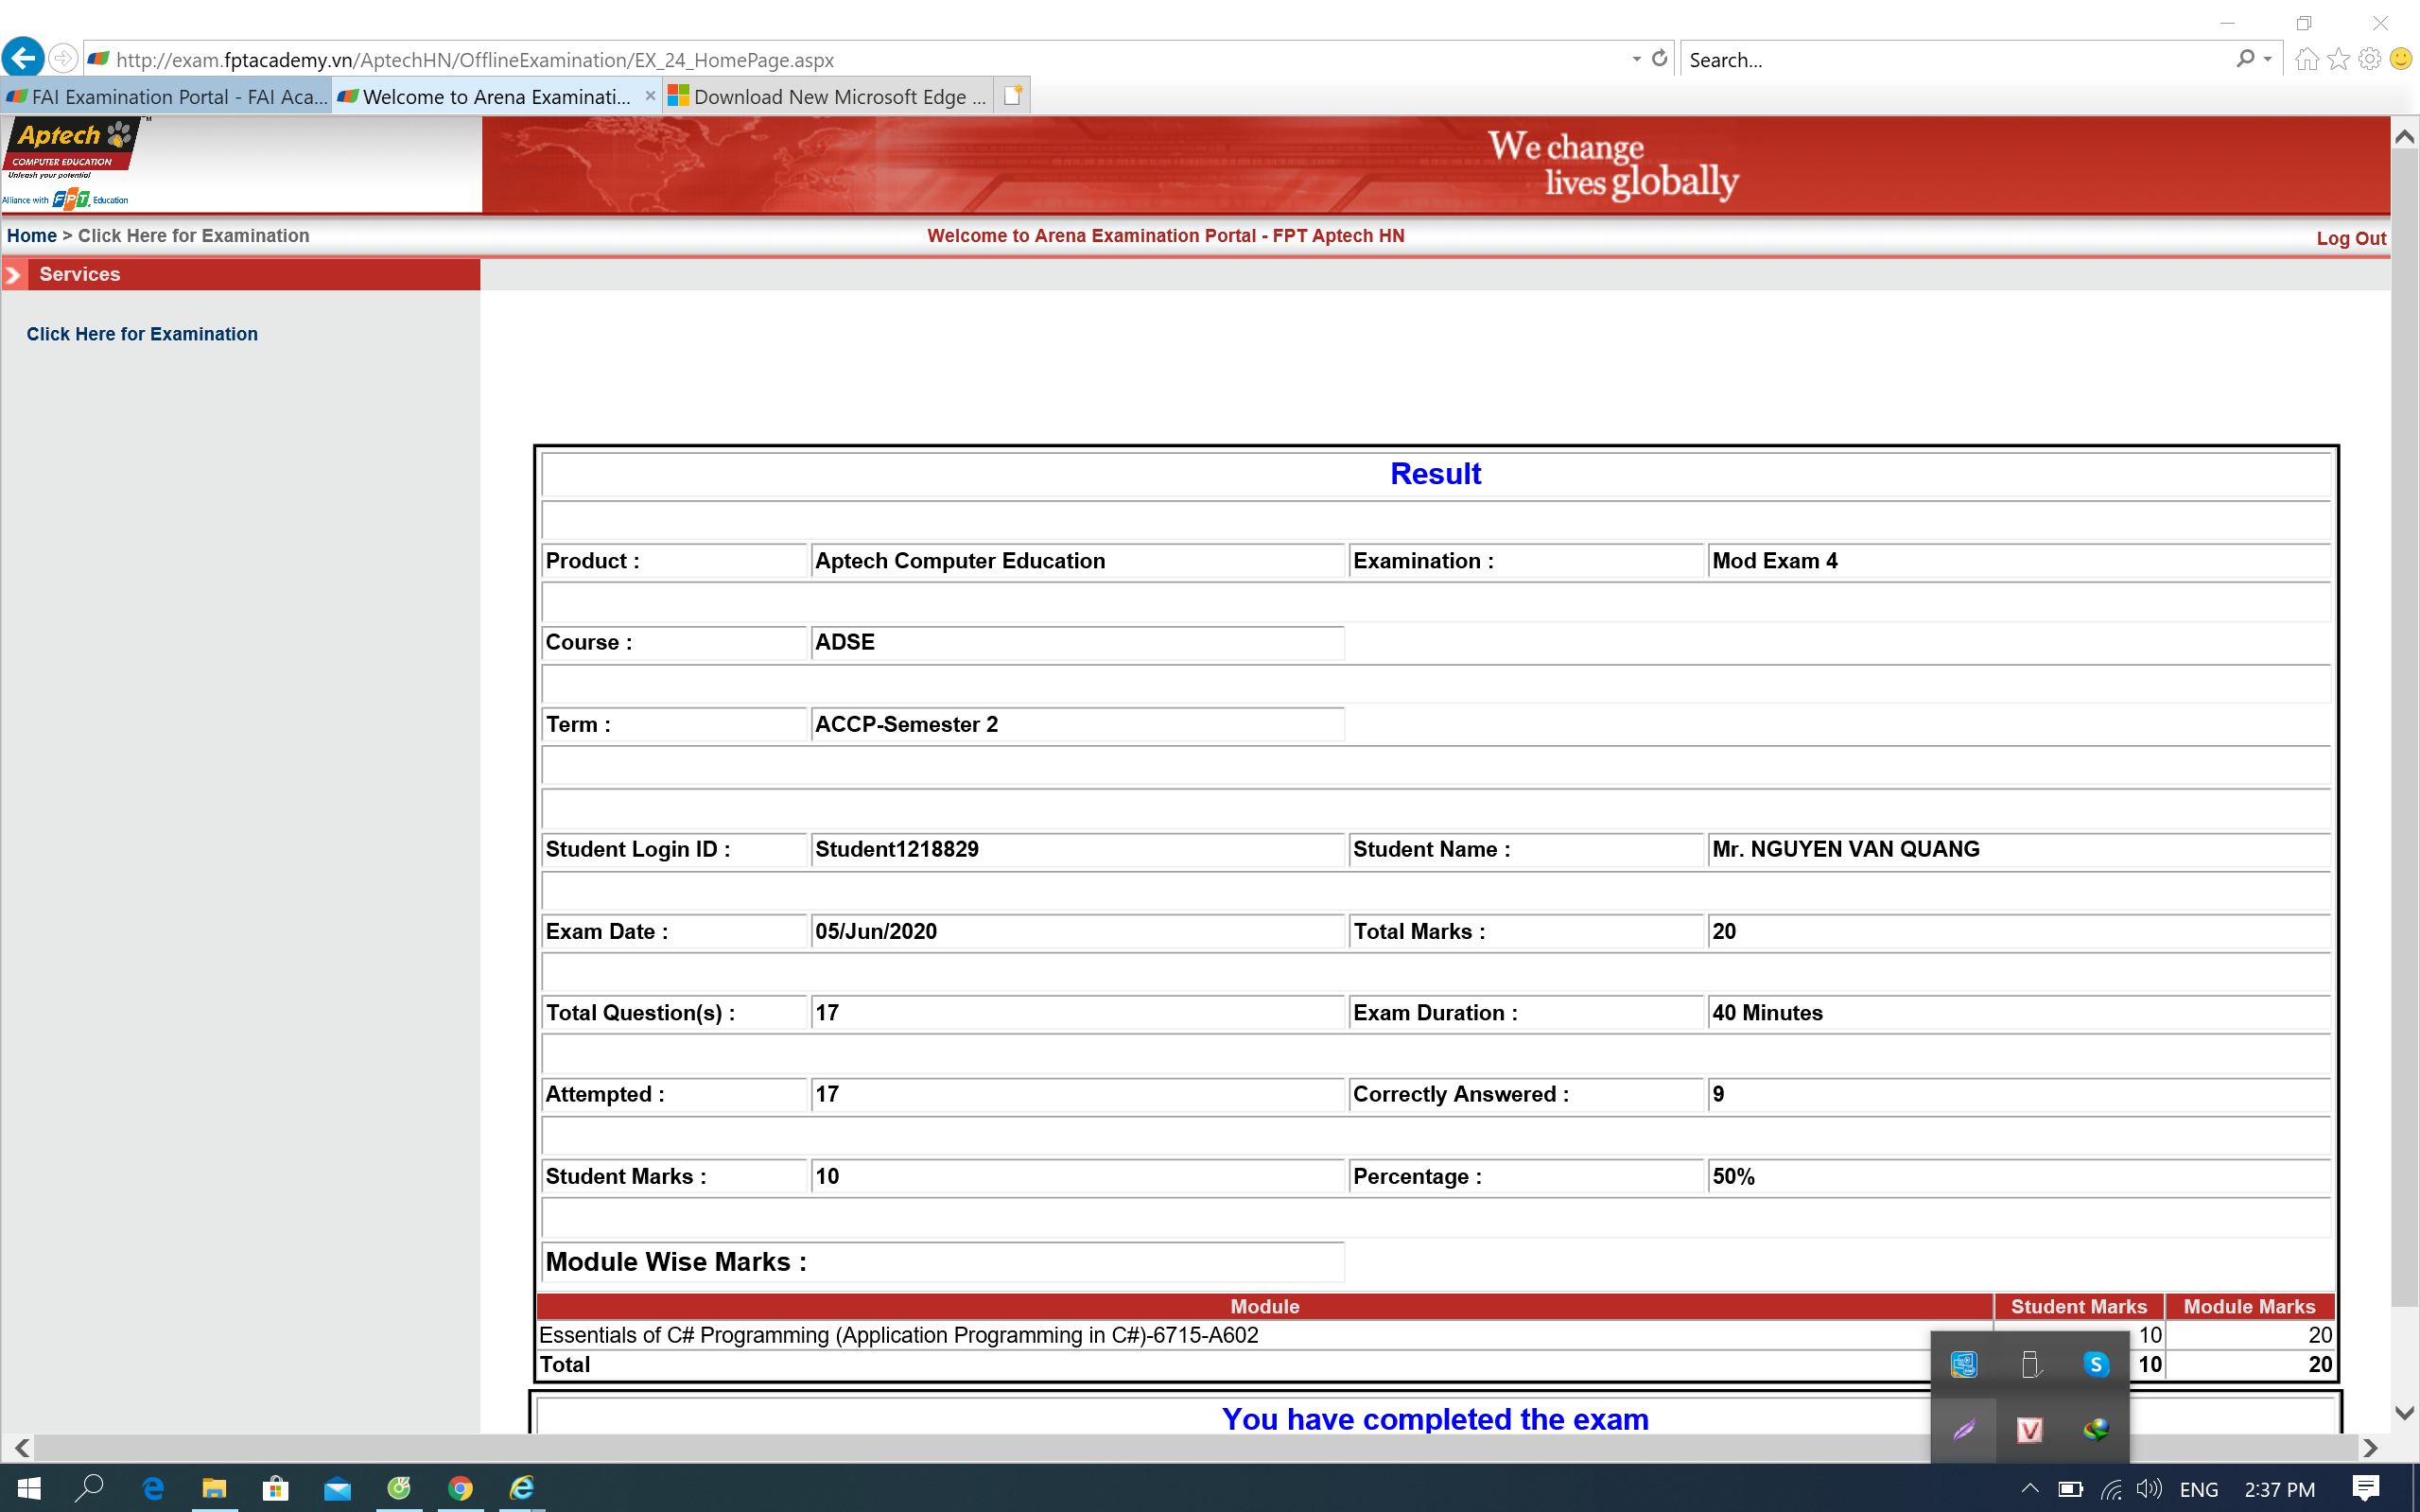
Task: Click the vertical scrollbar thumb
Action: tap(2404, 729)
